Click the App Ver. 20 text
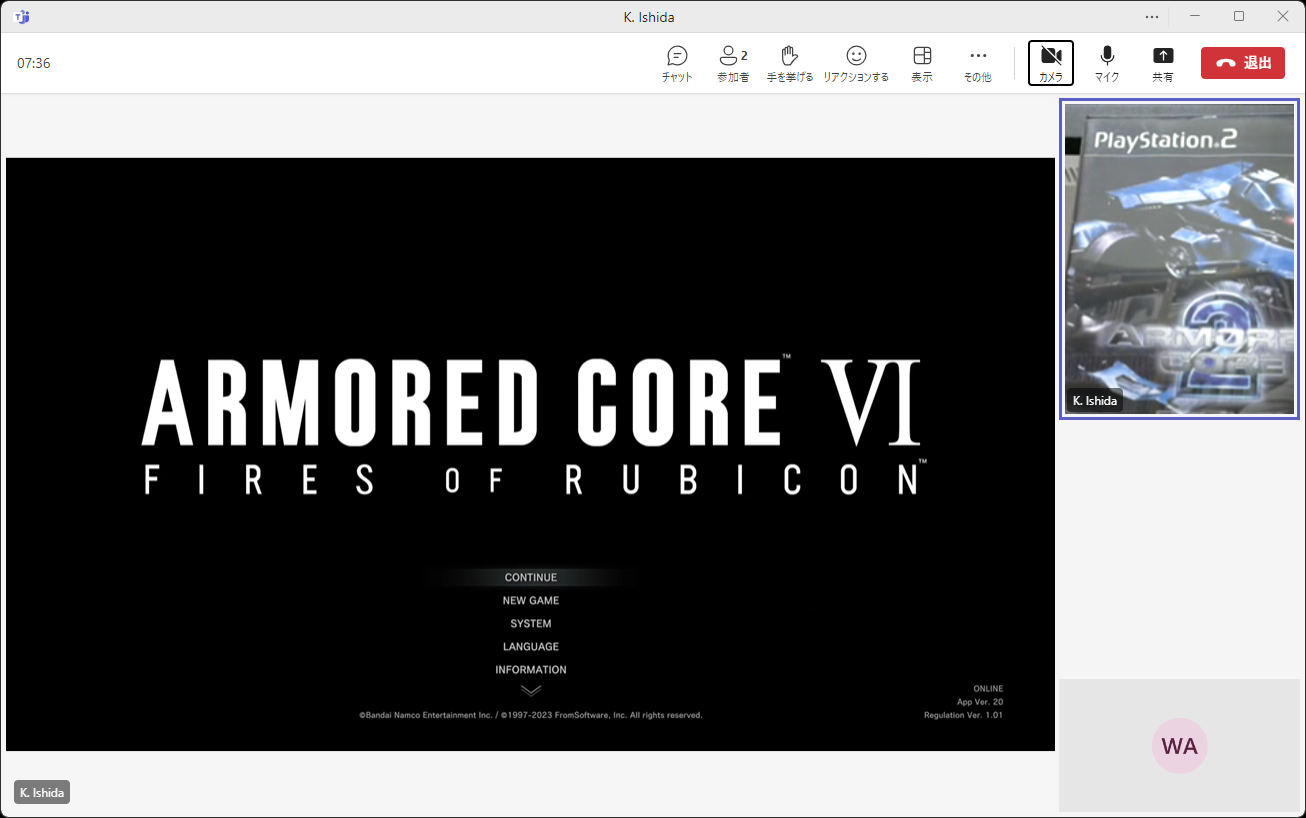This screenshot has height=818, width=1306. [980, 702]
